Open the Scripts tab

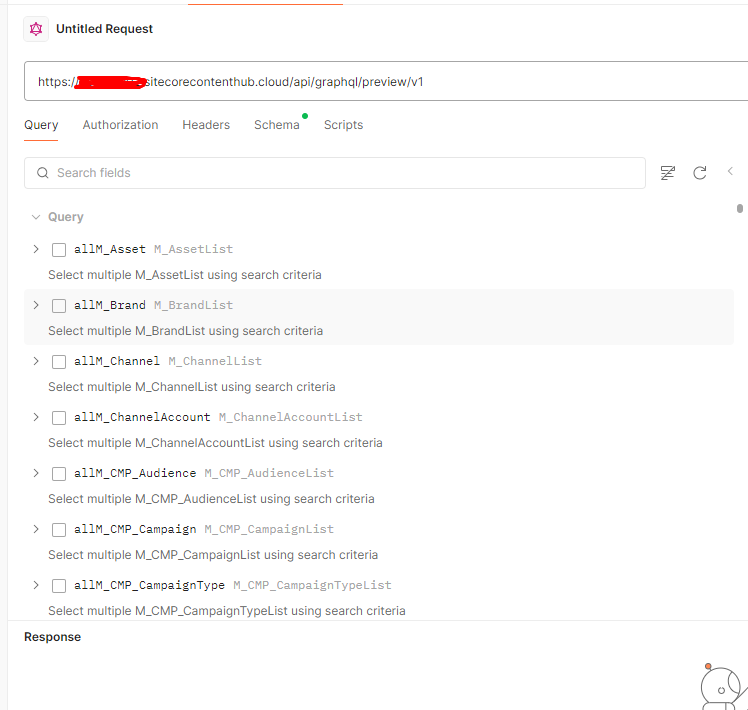click(x=343, y=125)
